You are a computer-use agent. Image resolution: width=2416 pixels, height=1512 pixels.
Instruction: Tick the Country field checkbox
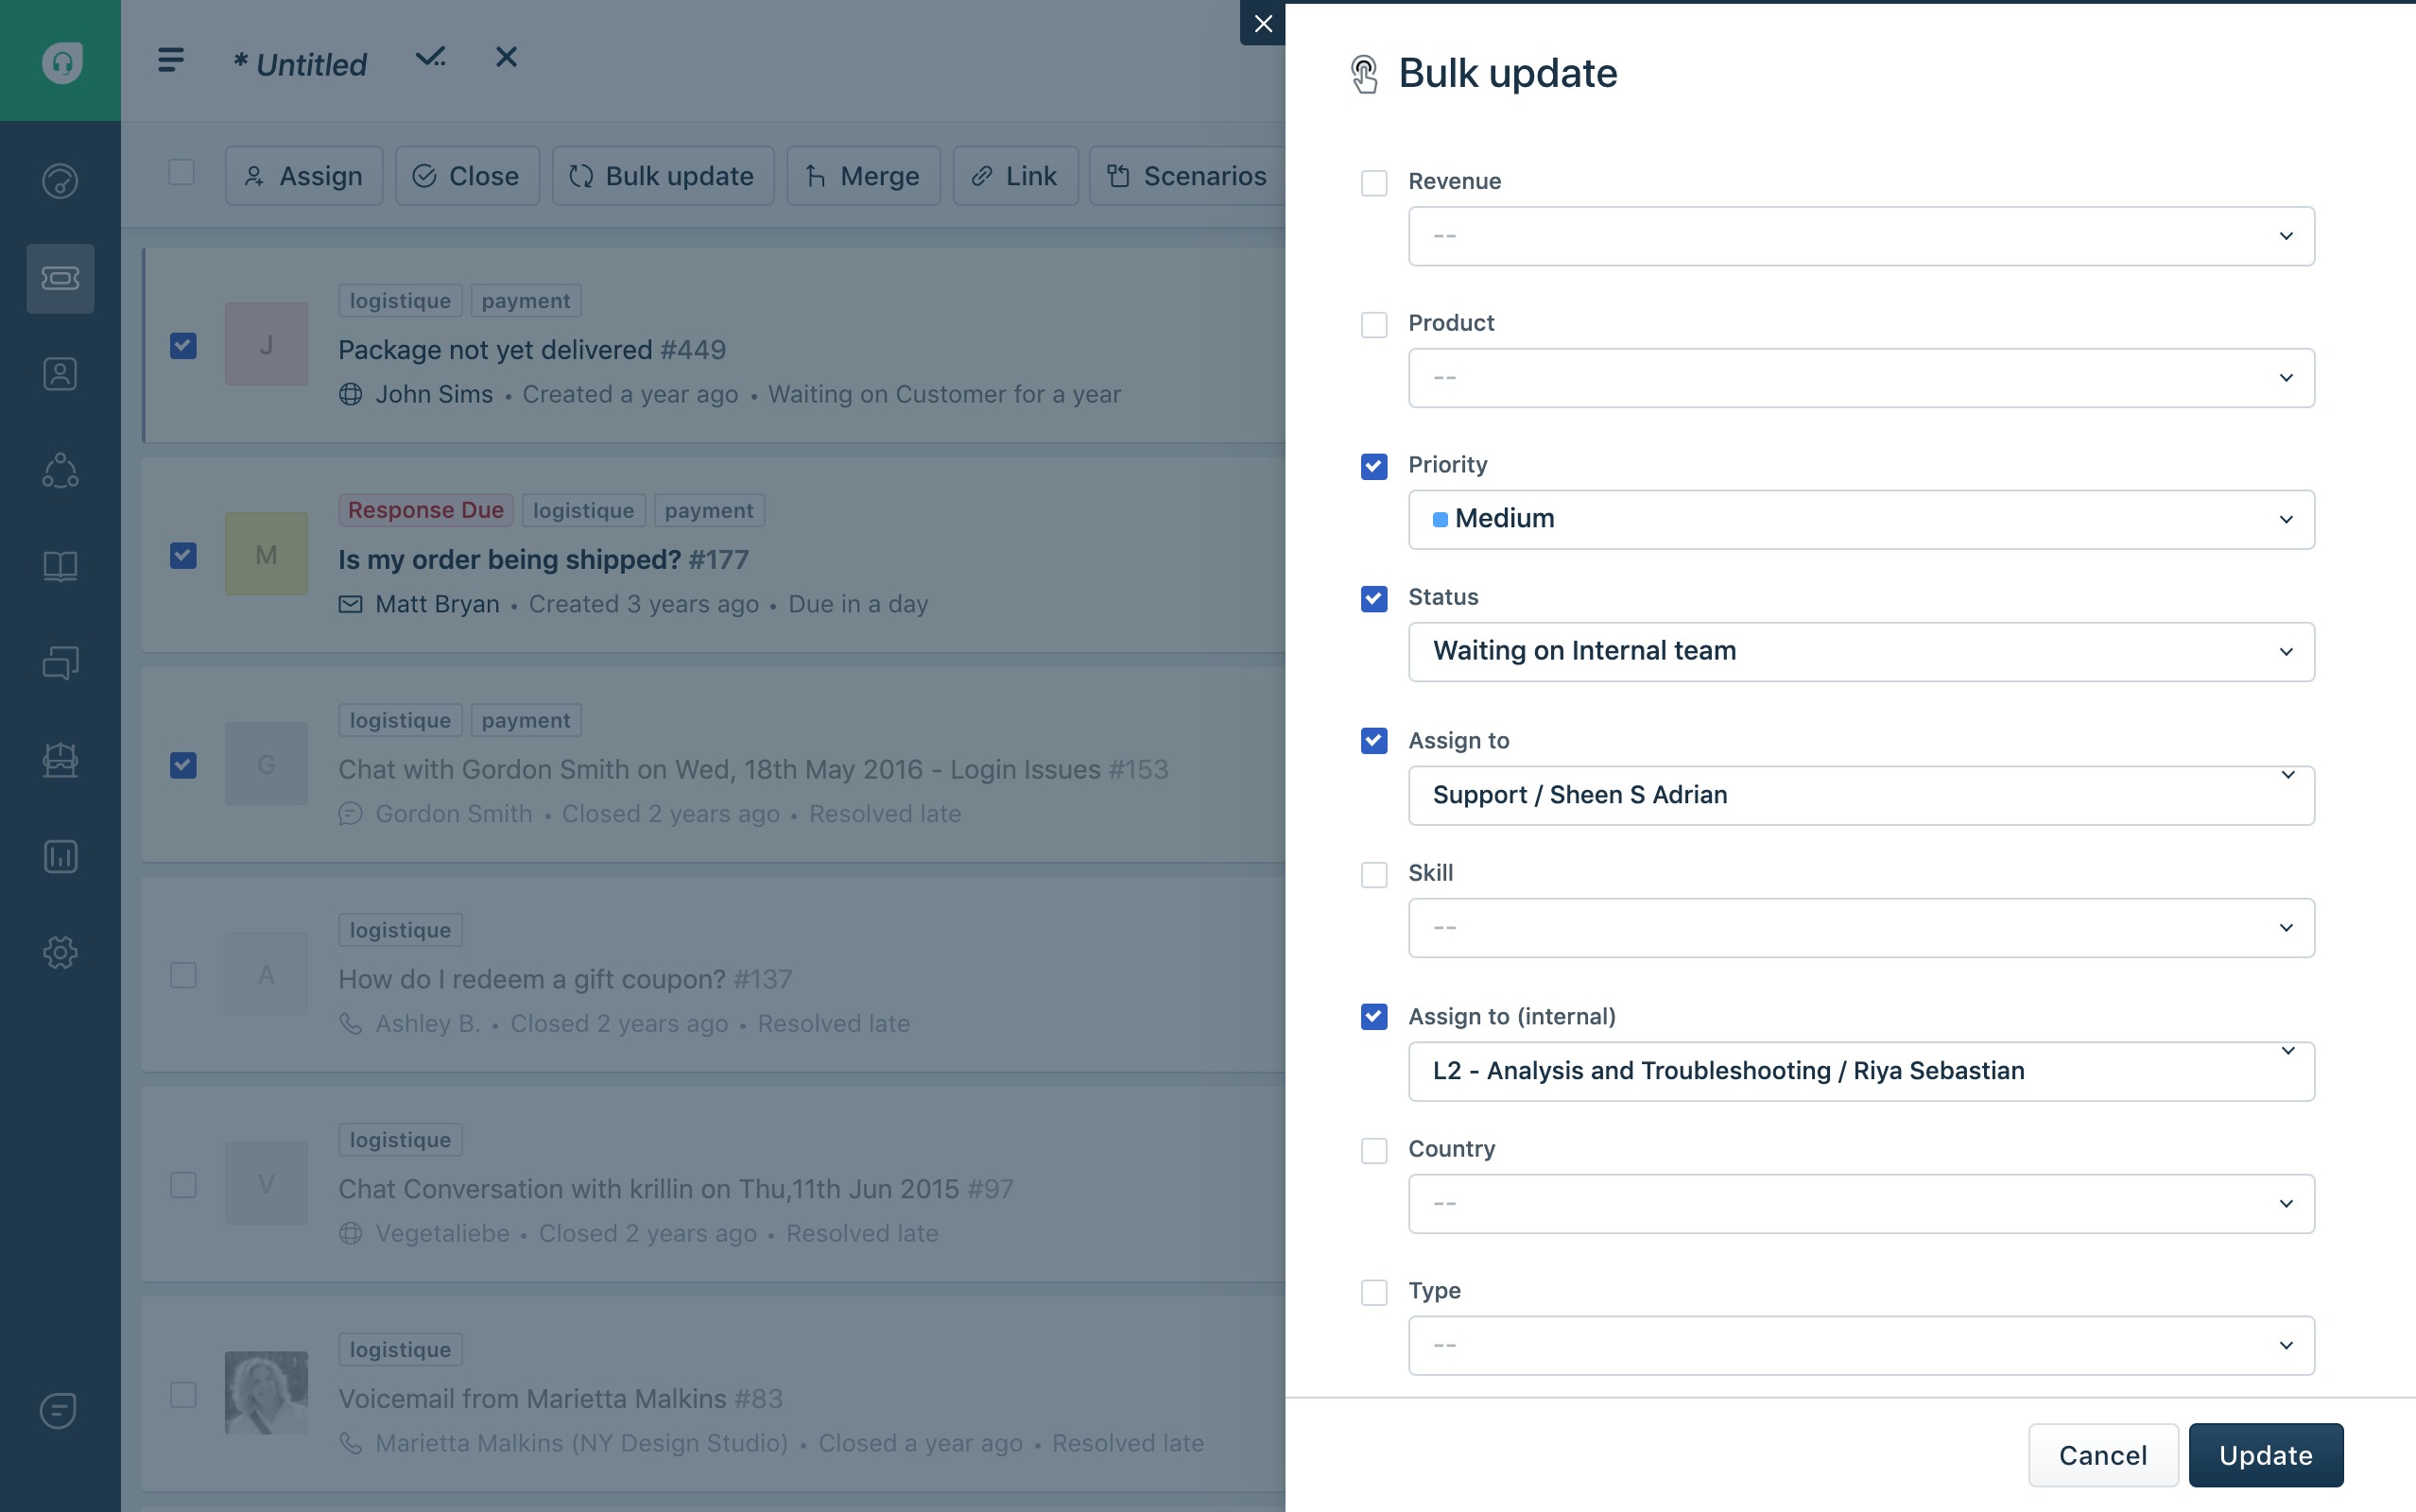coord(1374,1150)
